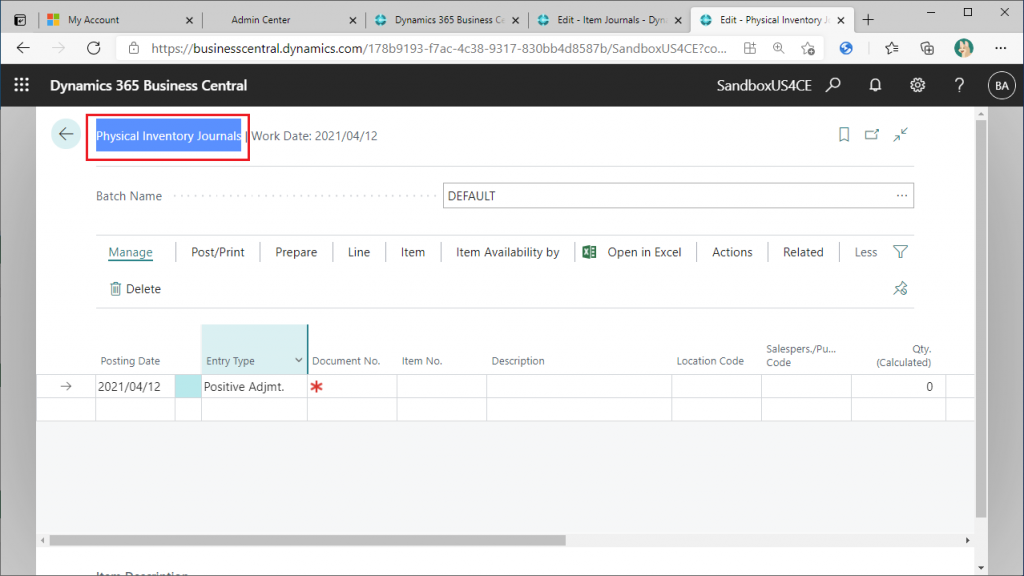This screenshot has width=1024, height=576.
Task: Show fewer options with Less
Action: click(866, 252)
